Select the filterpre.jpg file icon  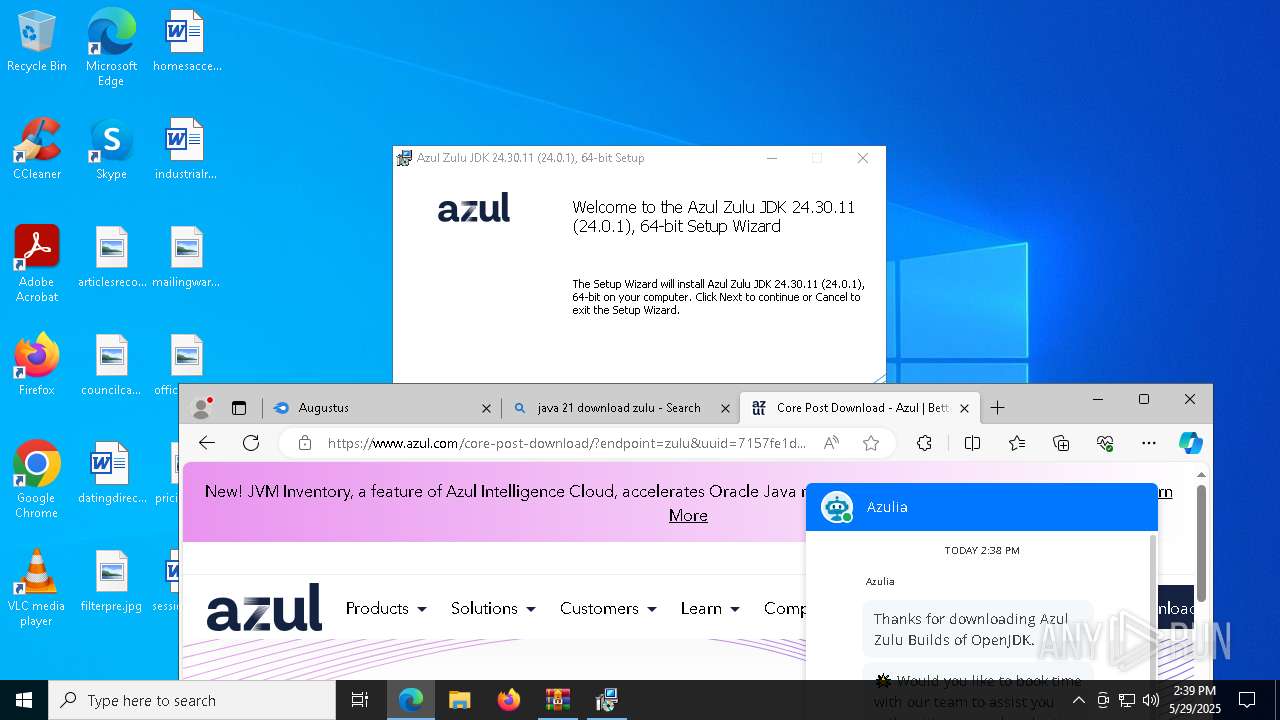(111, 581)
